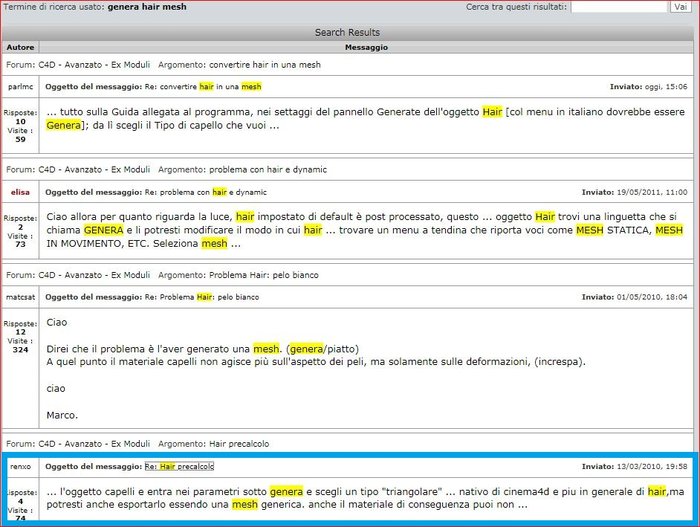Click highlighted 'genera' in matcsat's message
Image resolution: width=700 pixels, height=527 pixels.
point(306,349)
